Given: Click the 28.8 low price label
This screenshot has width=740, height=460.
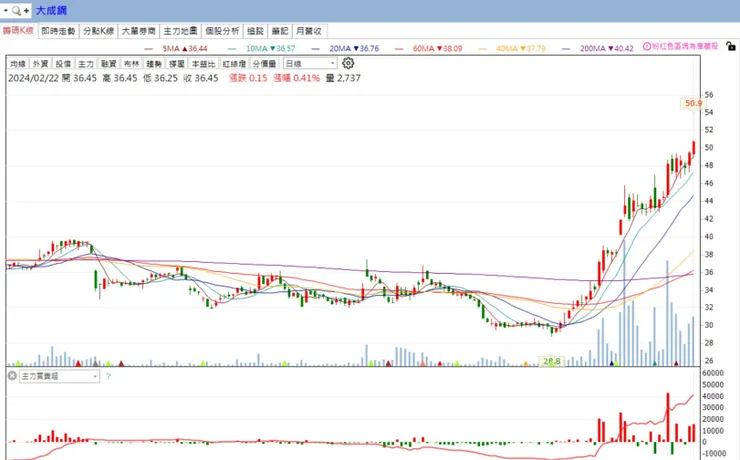Looking at the screenshot, I should click(551, 361).
